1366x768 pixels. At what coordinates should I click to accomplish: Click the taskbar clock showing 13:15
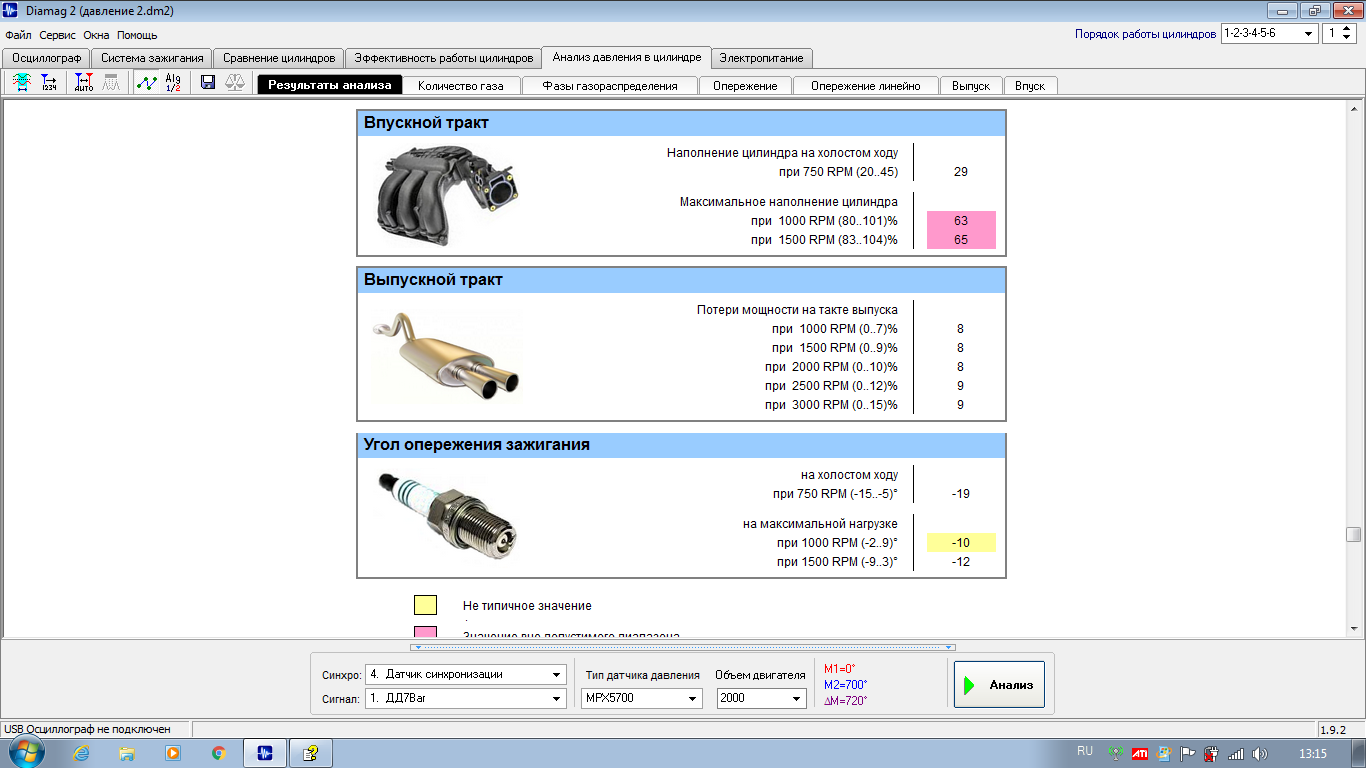pos(1312,753)
